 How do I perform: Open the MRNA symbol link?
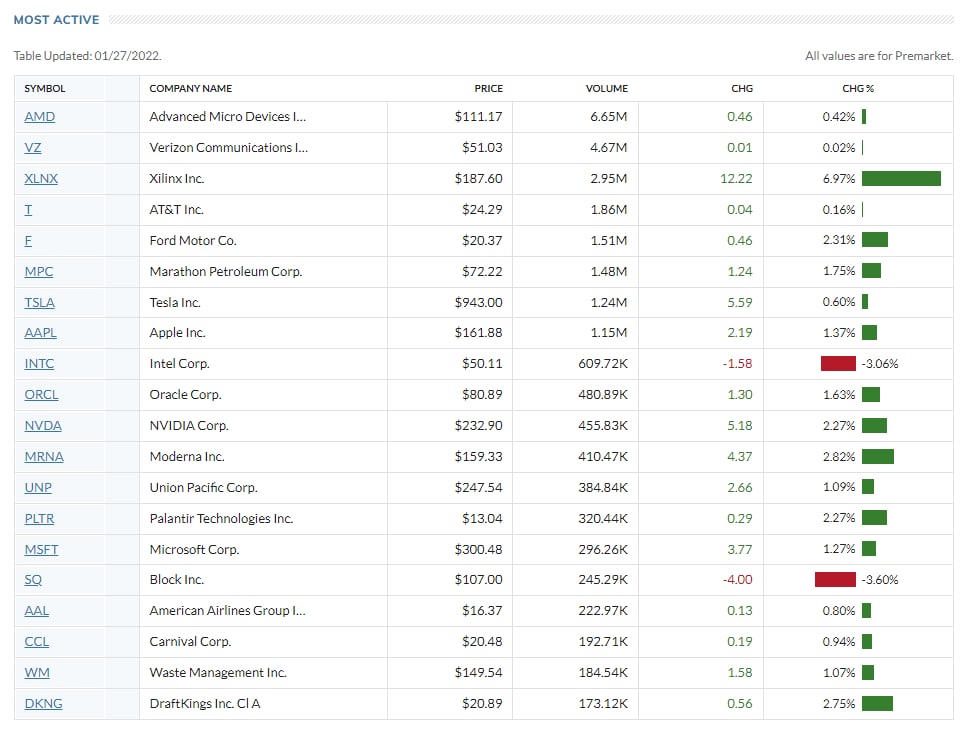(x=44, y=456)
